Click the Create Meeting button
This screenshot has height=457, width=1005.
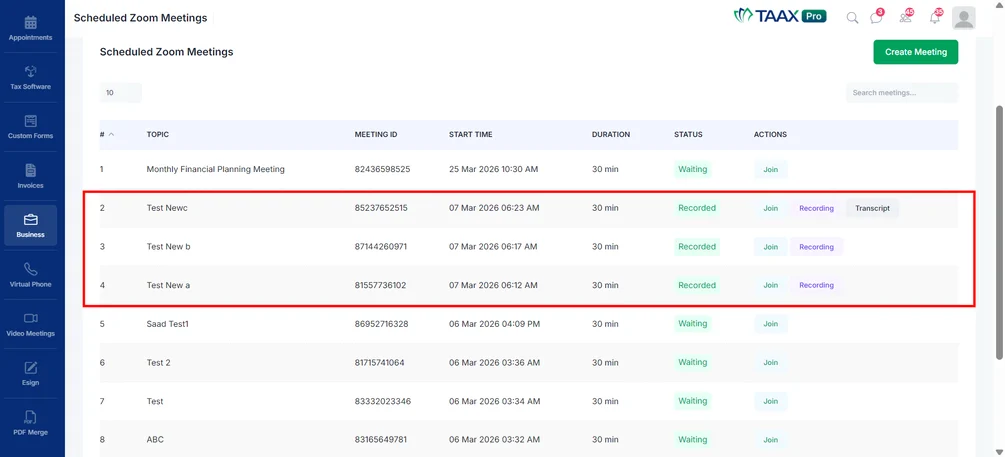915,52
